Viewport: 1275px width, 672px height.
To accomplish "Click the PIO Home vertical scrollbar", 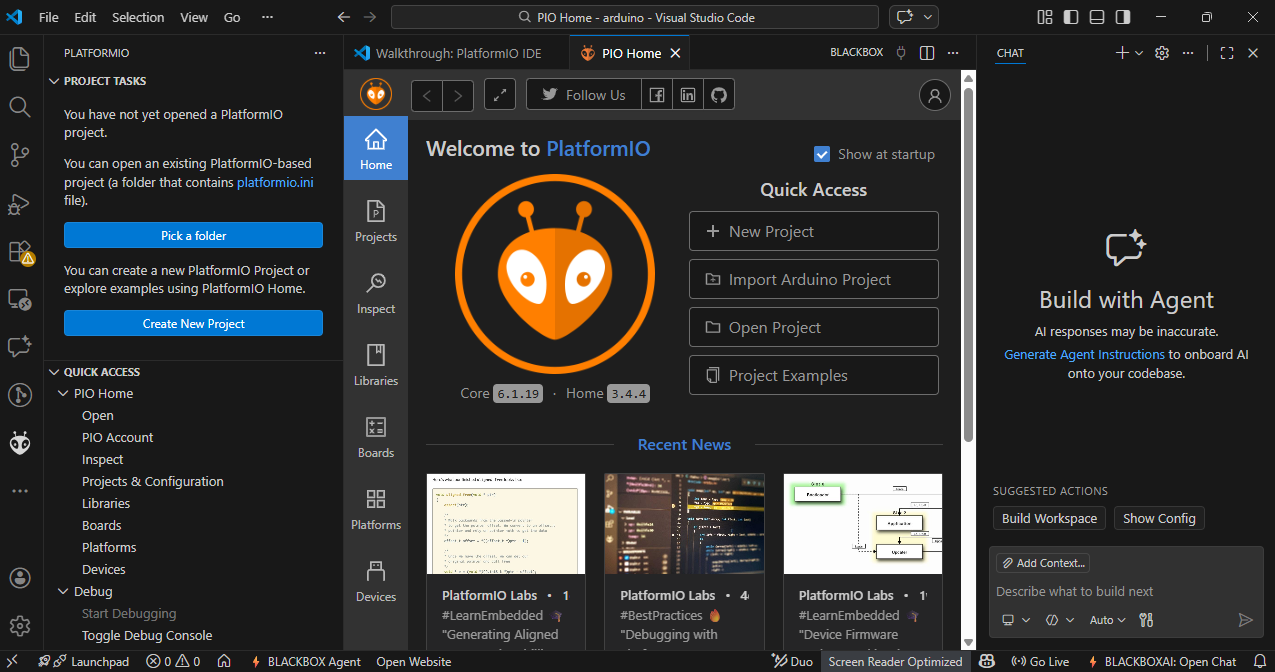I will [x=968, y=264].
